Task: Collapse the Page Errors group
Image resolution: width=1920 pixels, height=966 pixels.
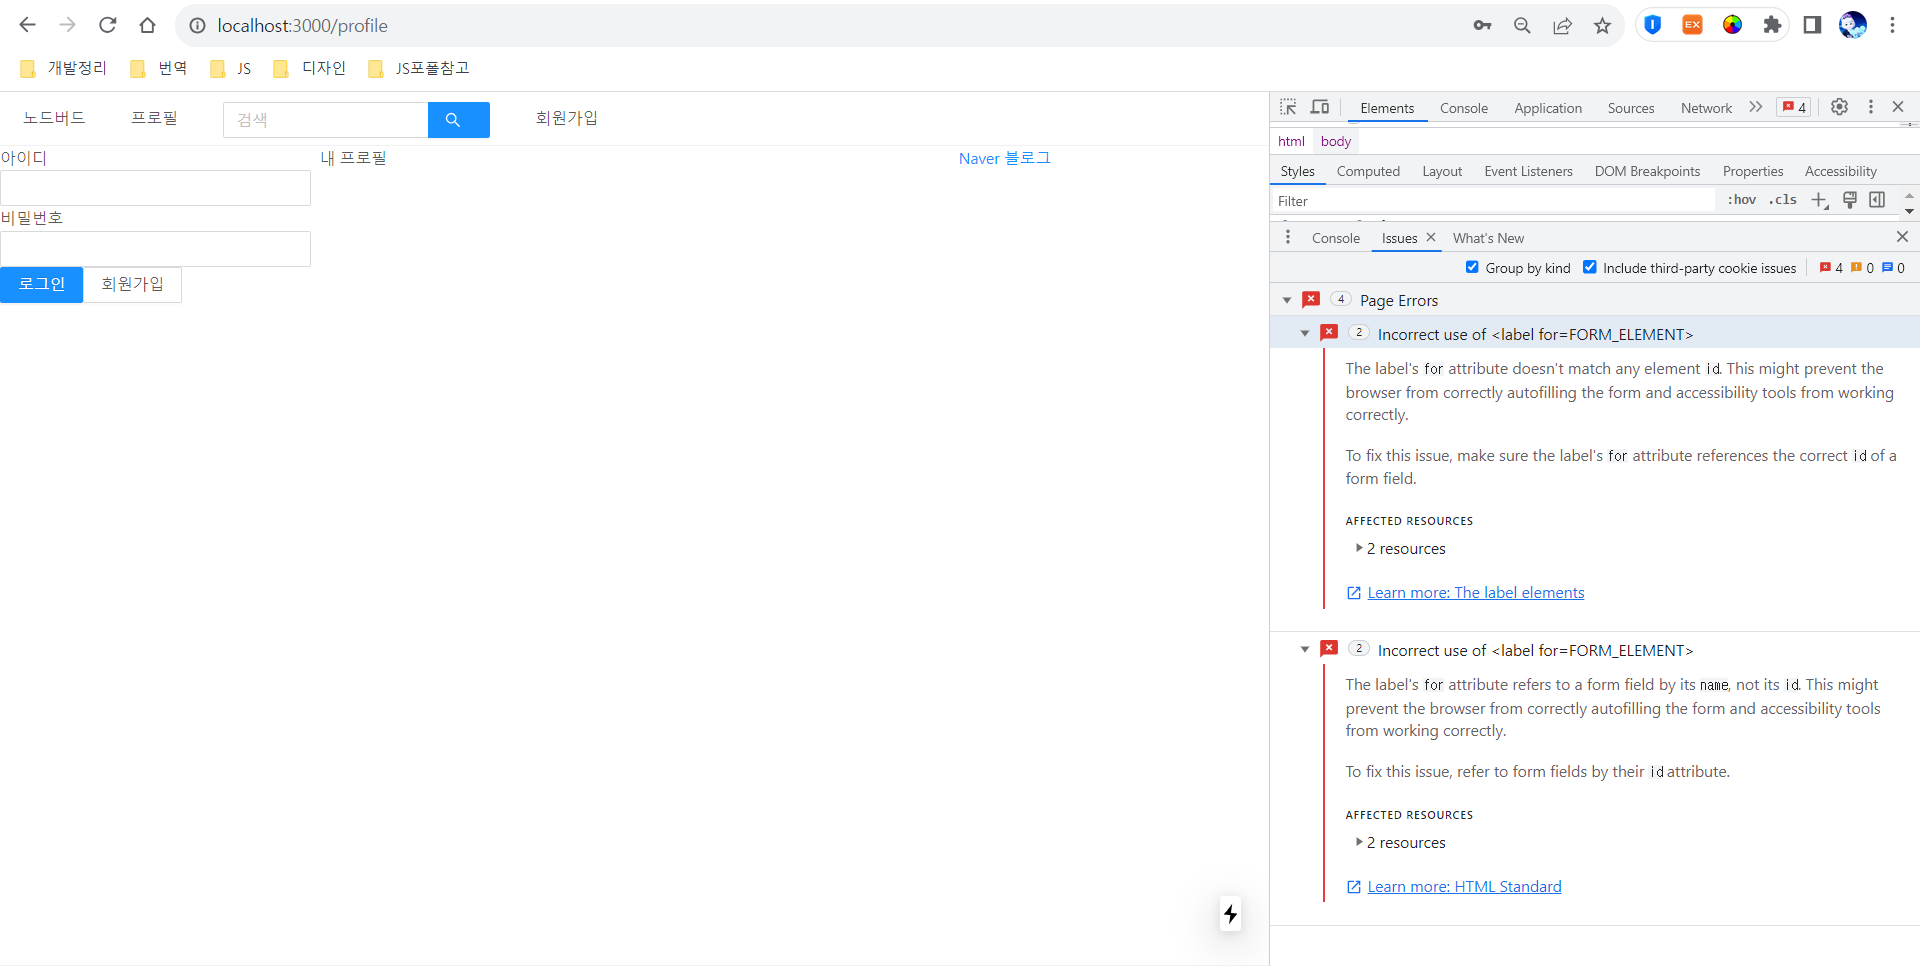Action: (1287, 300)
